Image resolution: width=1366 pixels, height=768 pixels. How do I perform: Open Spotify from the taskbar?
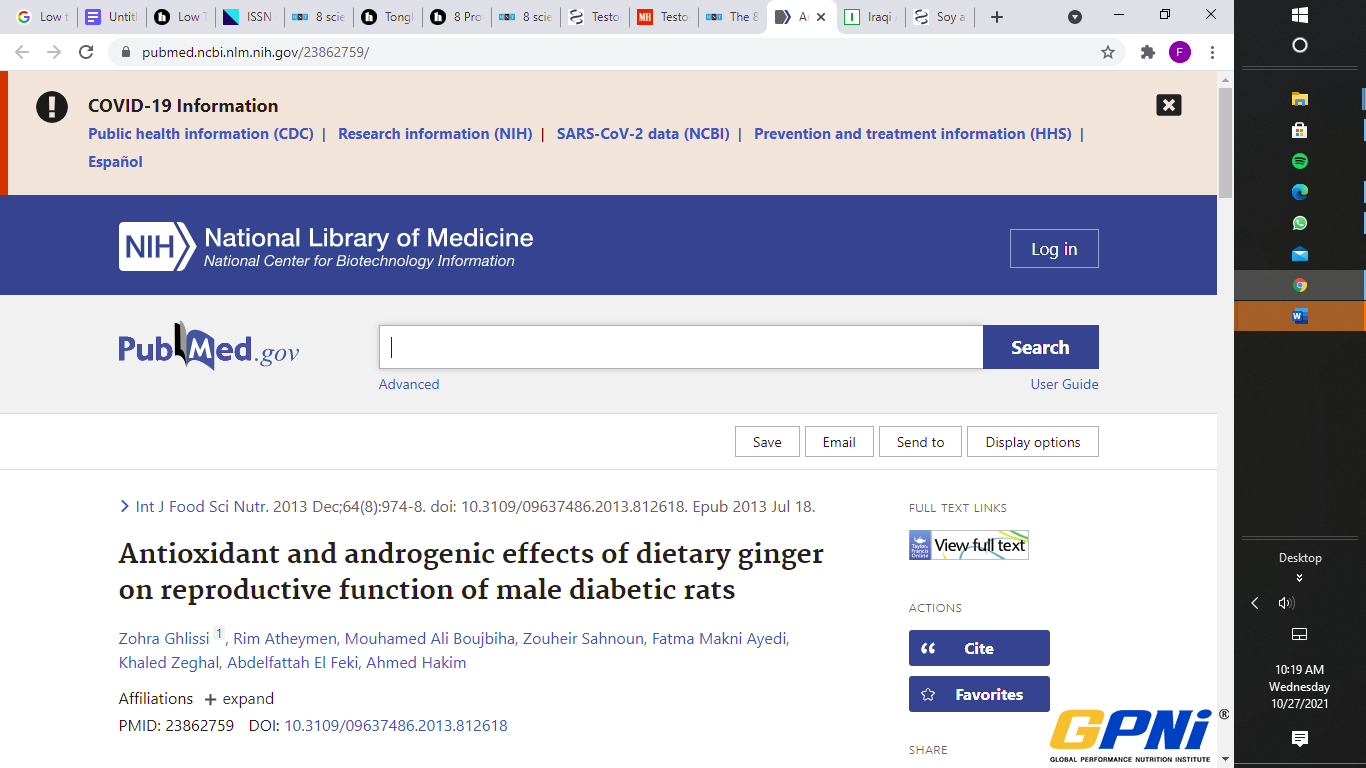1299,161
